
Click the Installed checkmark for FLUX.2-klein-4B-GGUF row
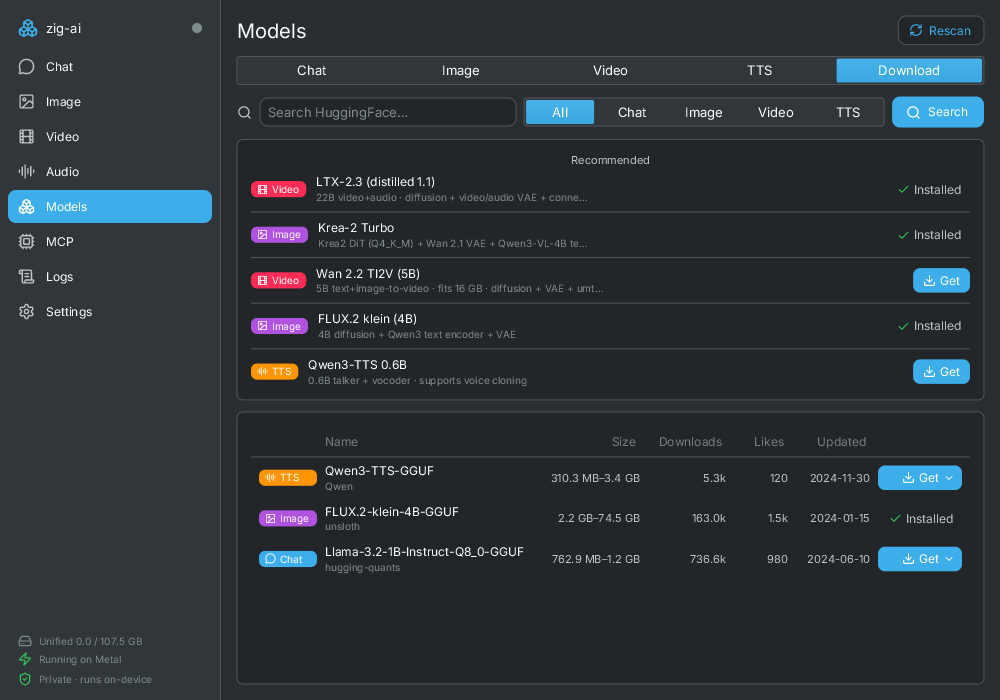pos(895,519)
